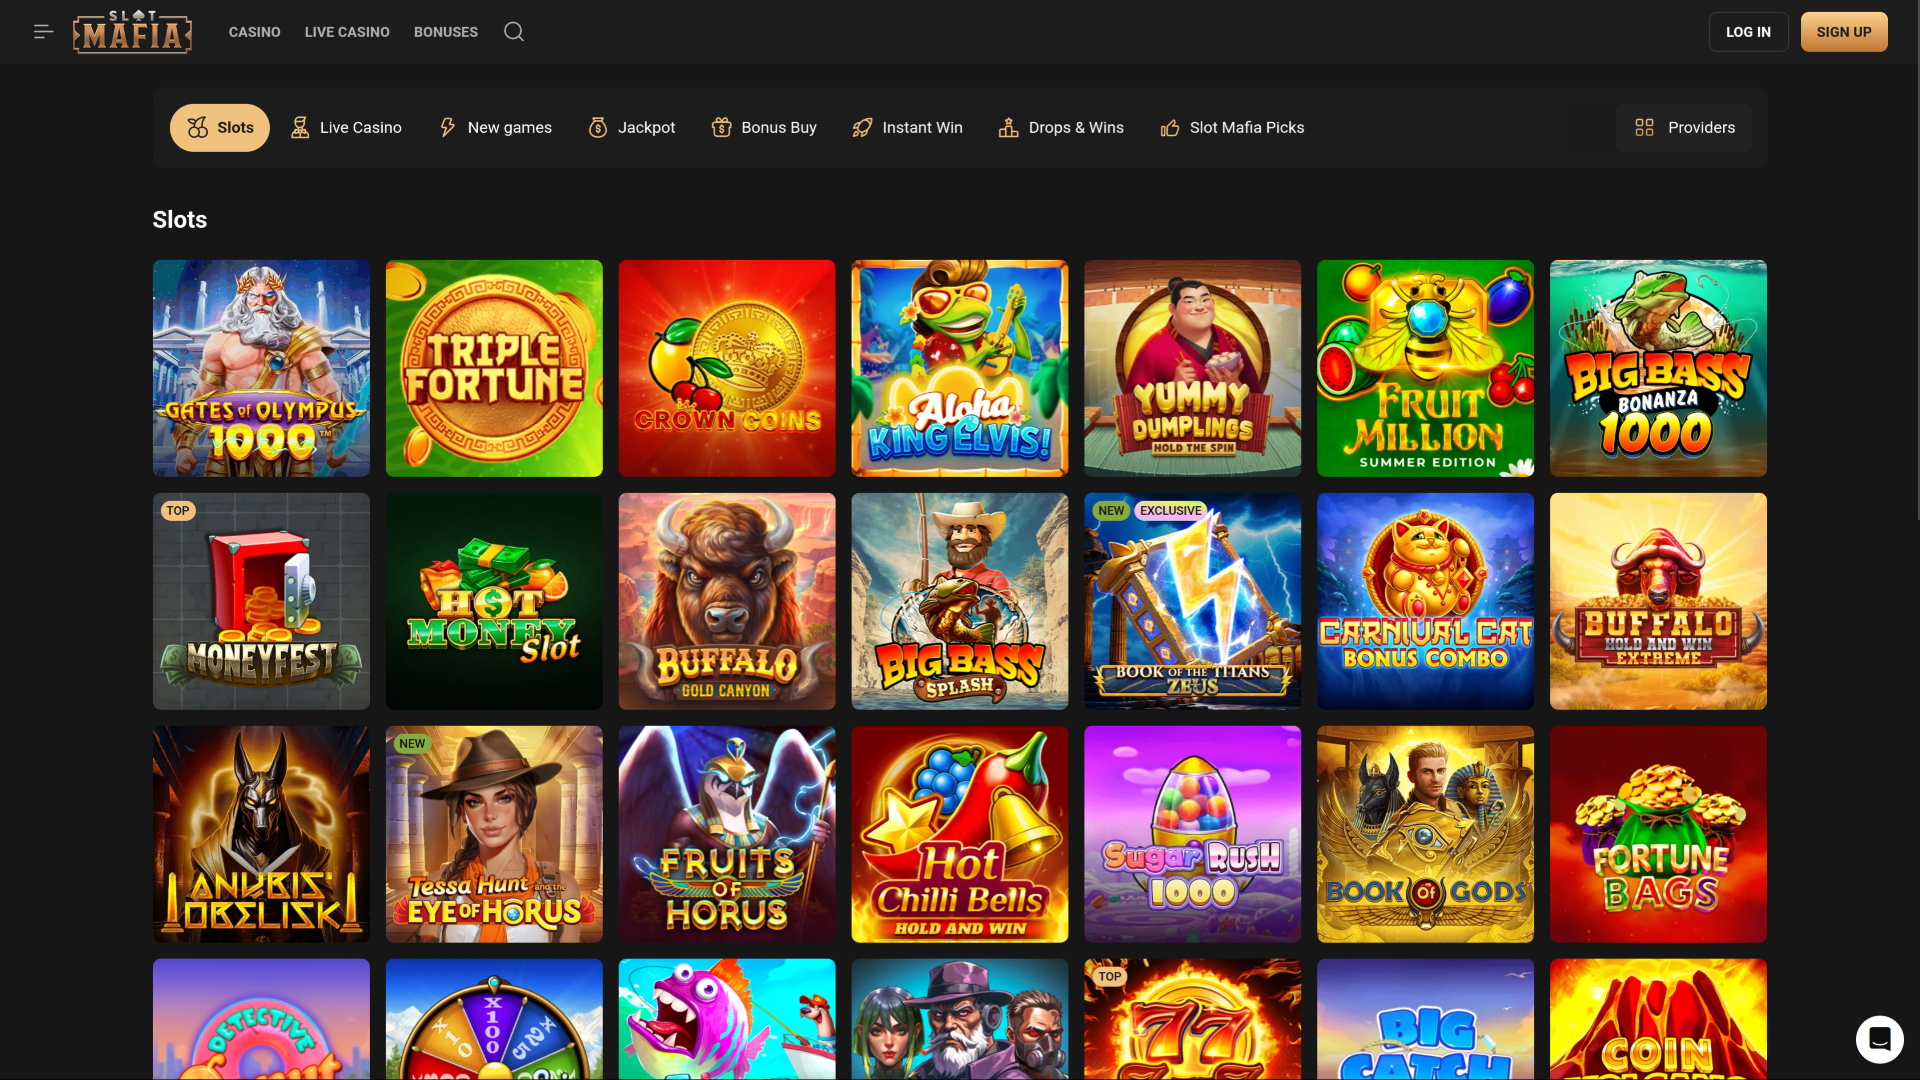This screenshot has width=1920, height=1080.
Task: Switch to the New games tab
Action: click(x=495, y=127)
